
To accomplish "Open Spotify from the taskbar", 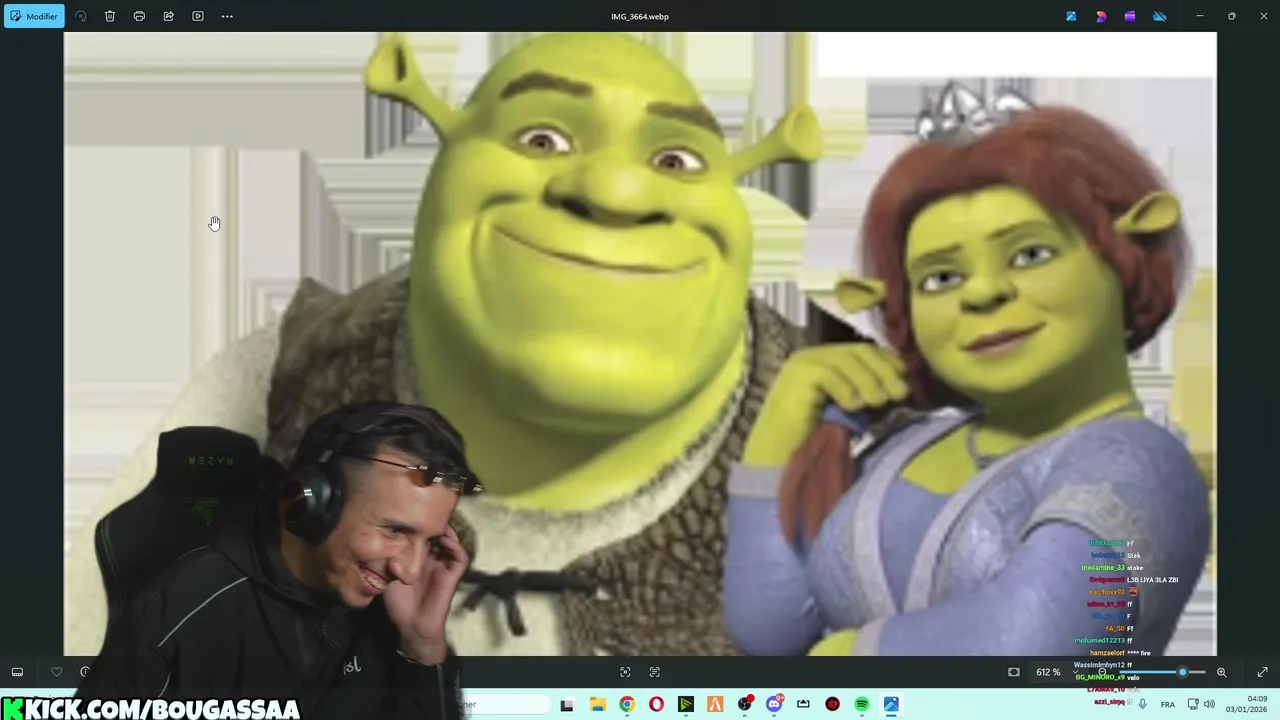I will (x=862, y=704).
